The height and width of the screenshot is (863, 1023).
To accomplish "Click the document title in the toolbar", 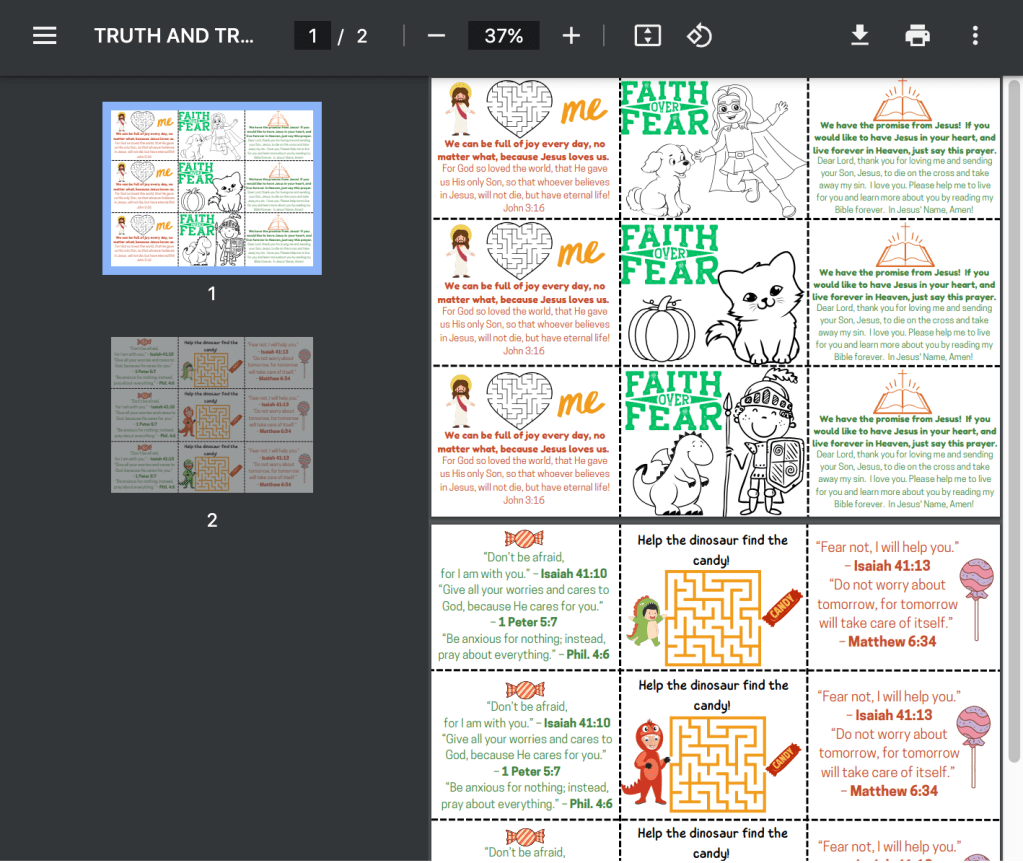I will coord(174,36).
